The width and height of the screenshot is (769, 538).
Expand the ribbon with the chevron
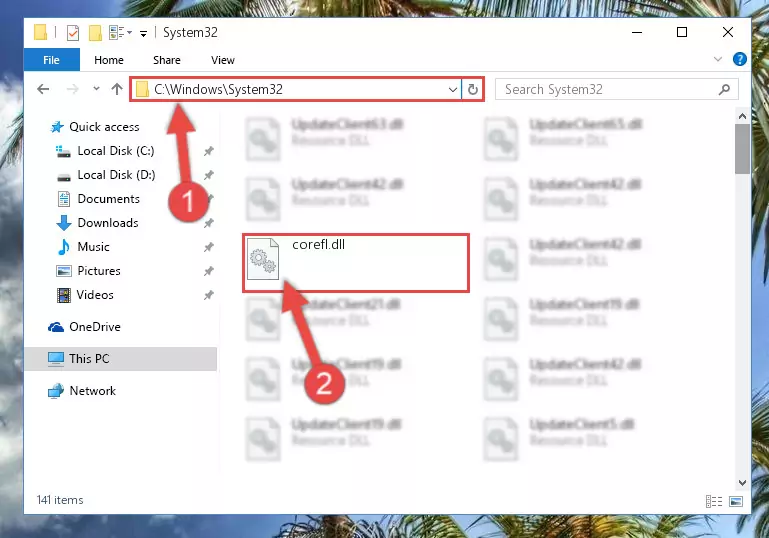click(718, 59)
